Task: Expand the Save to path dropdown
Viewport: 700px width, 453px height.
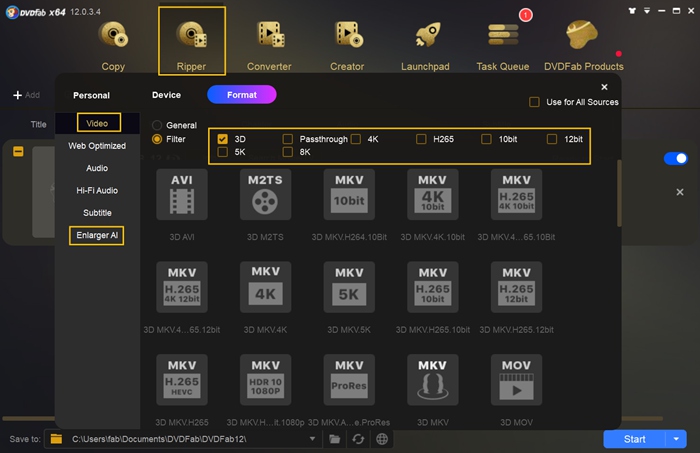Action: [x=312, y=439]
